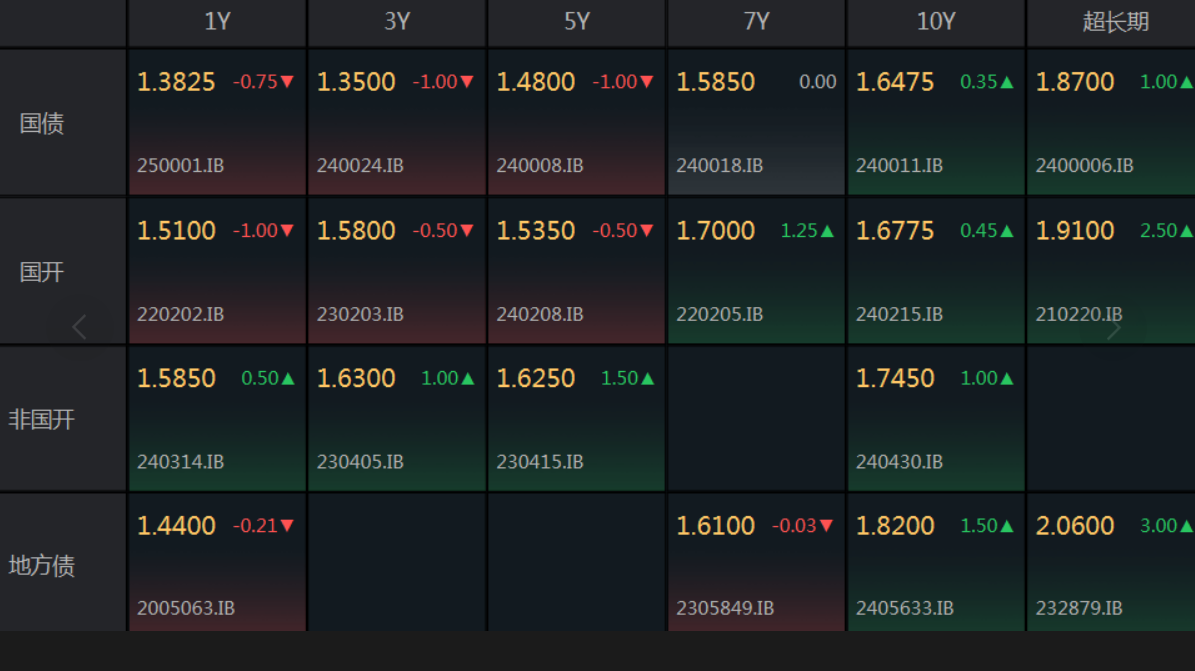
Task: Select the 国开 row label
Action: click(x=42, y=271)
